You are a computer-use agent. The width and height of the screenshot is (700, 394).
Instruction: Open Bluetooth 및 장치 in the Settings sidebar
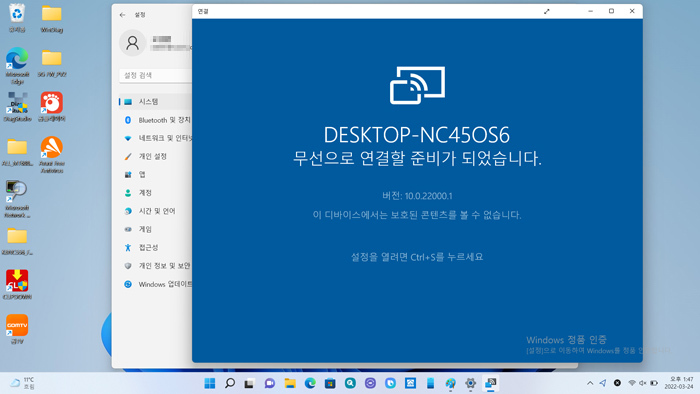point(155,120)
